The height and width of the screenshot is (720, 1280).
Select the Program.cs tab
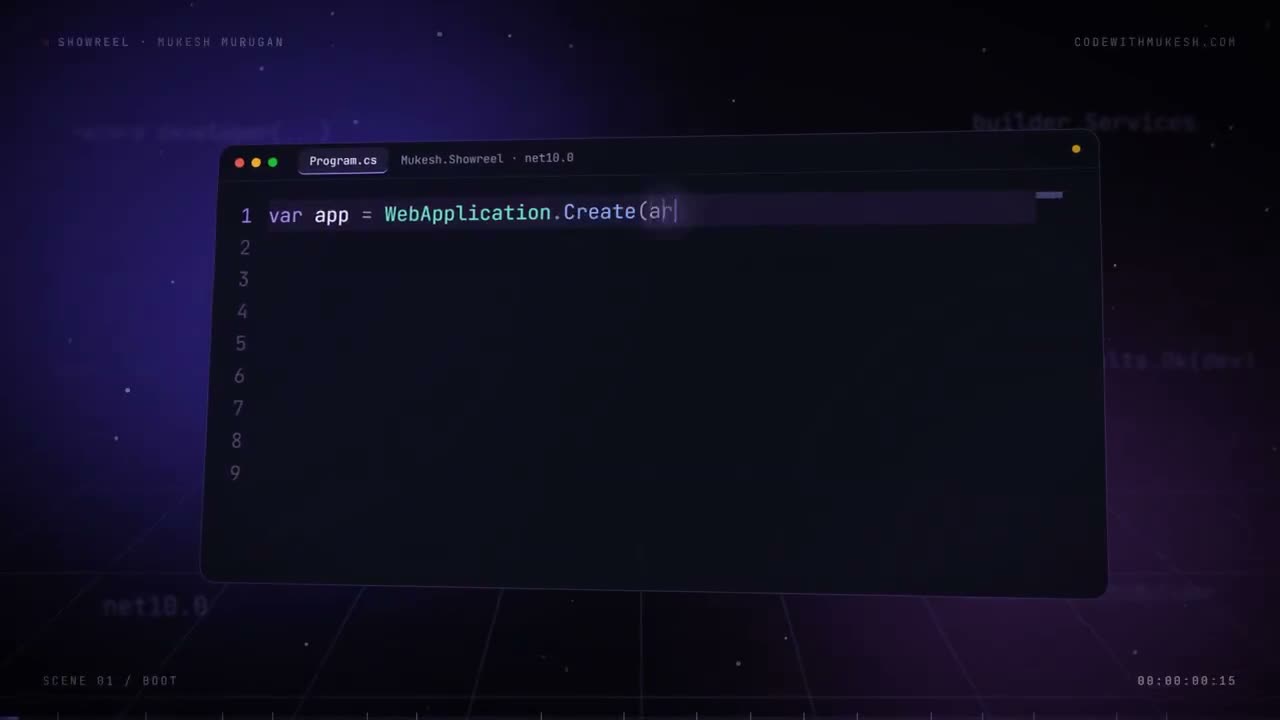[343, 161]
